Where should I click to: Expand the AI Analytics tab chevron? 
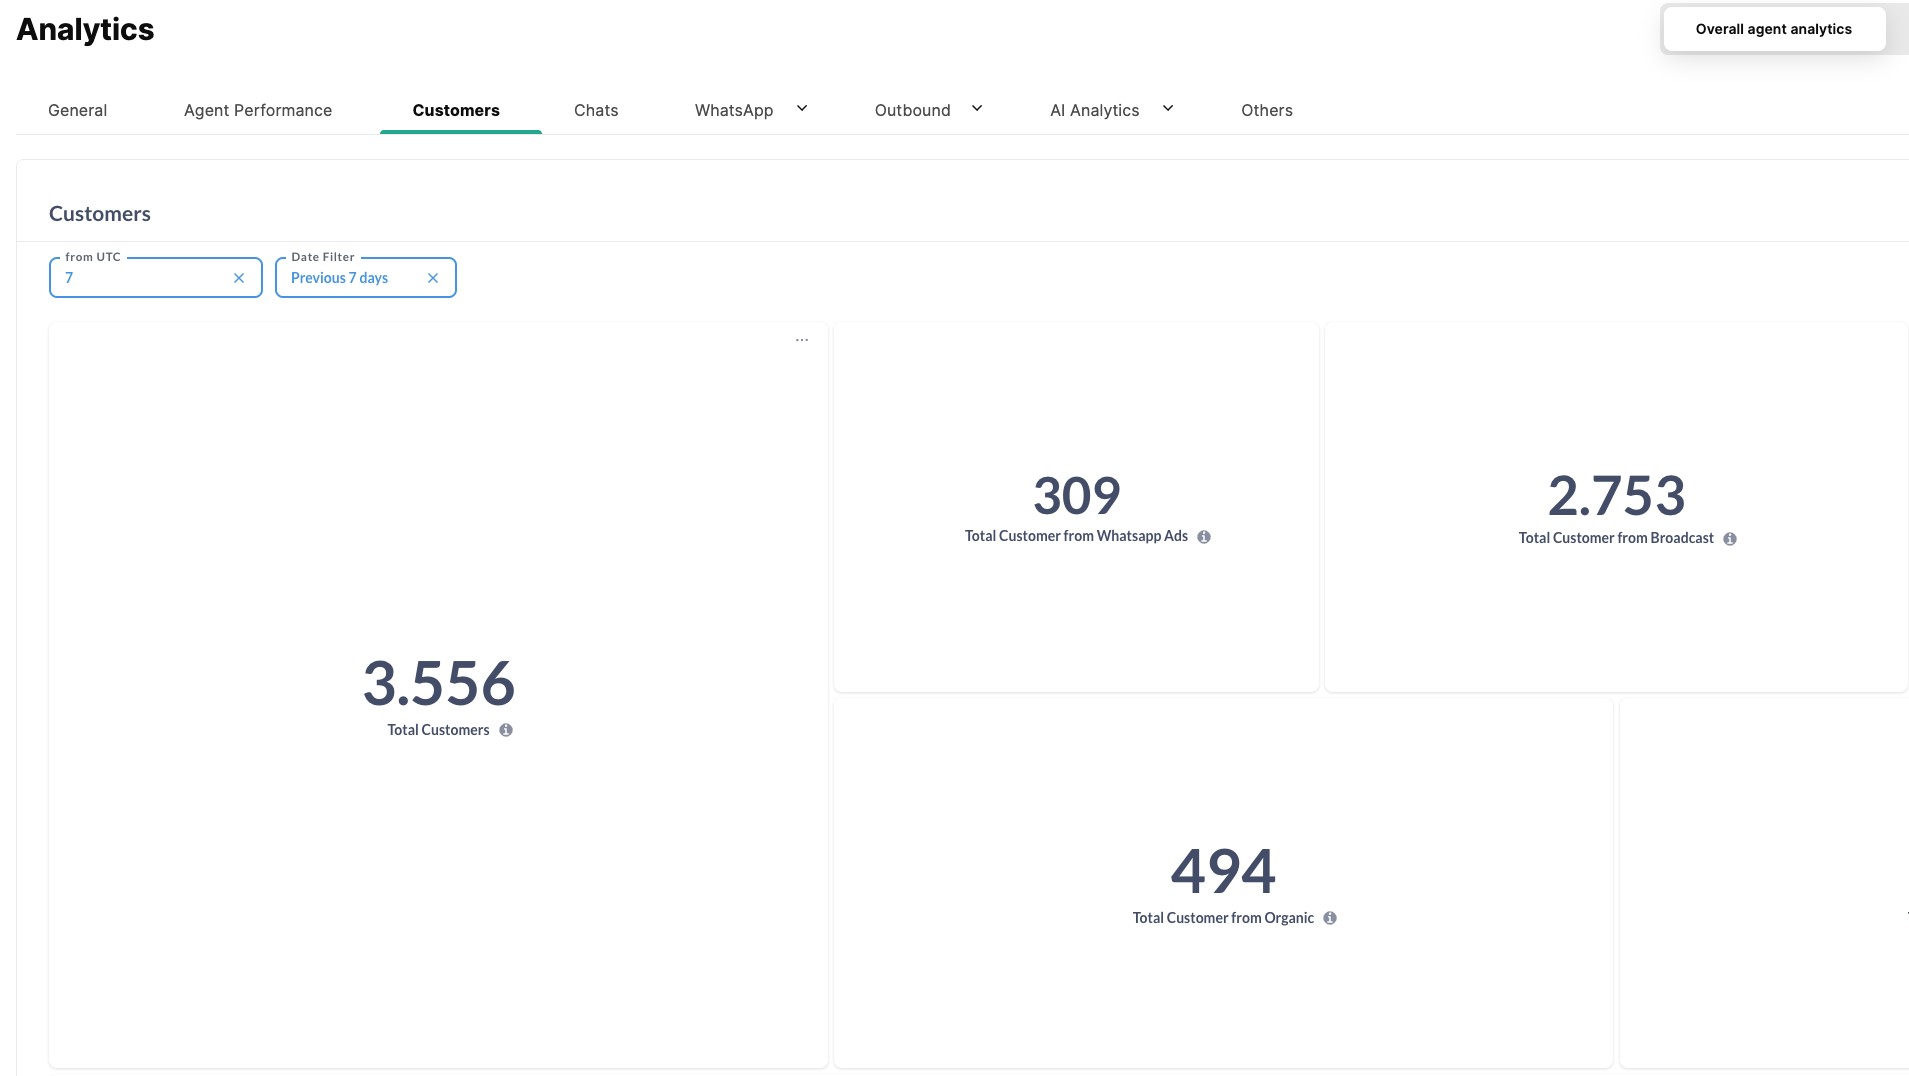(x=1168, y=108)
